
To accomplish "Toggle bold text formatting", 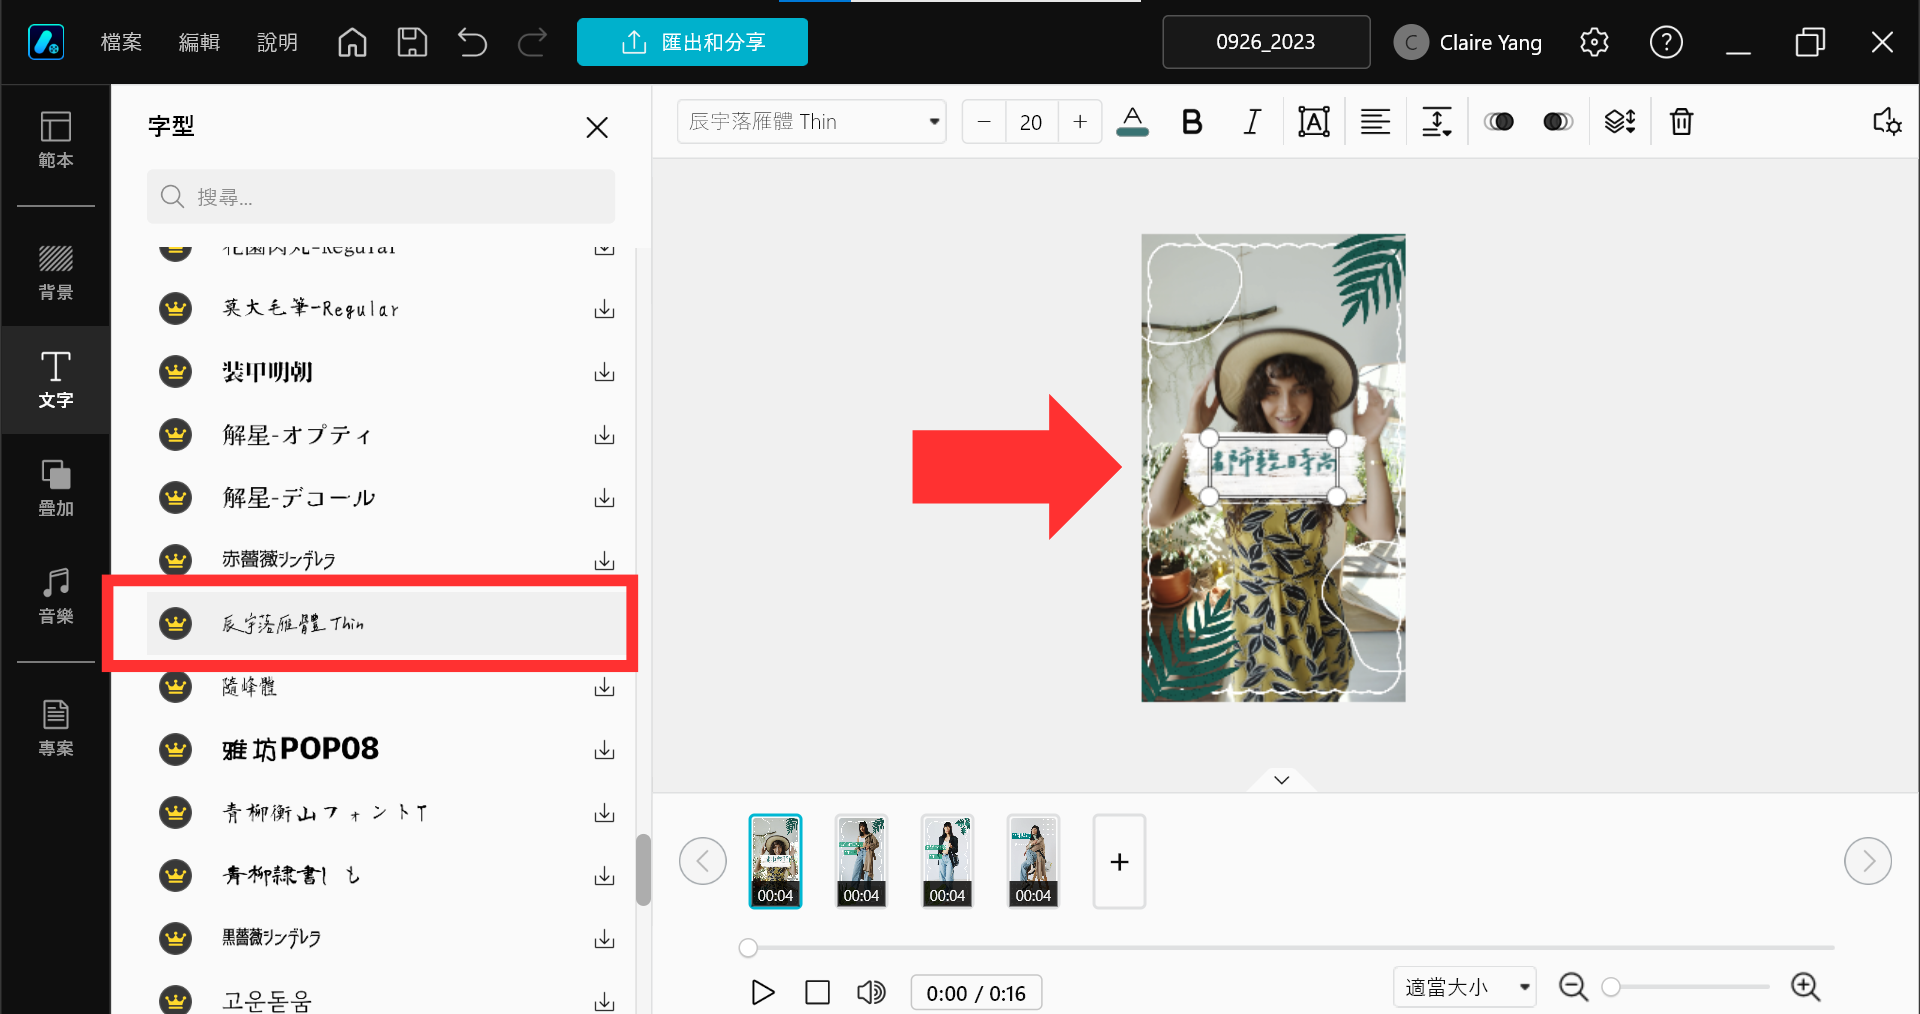I will point(1192,122).
